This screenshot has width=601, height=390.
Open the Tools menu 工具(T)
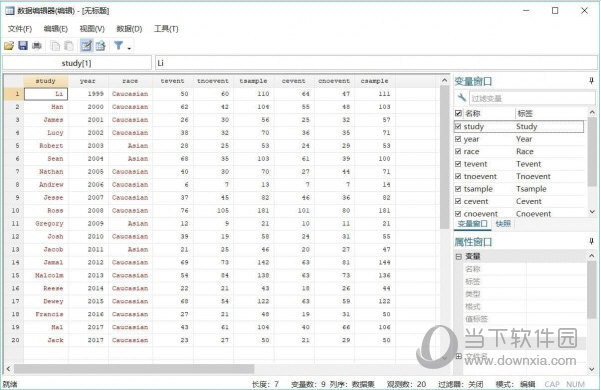(x=166, y=29)
